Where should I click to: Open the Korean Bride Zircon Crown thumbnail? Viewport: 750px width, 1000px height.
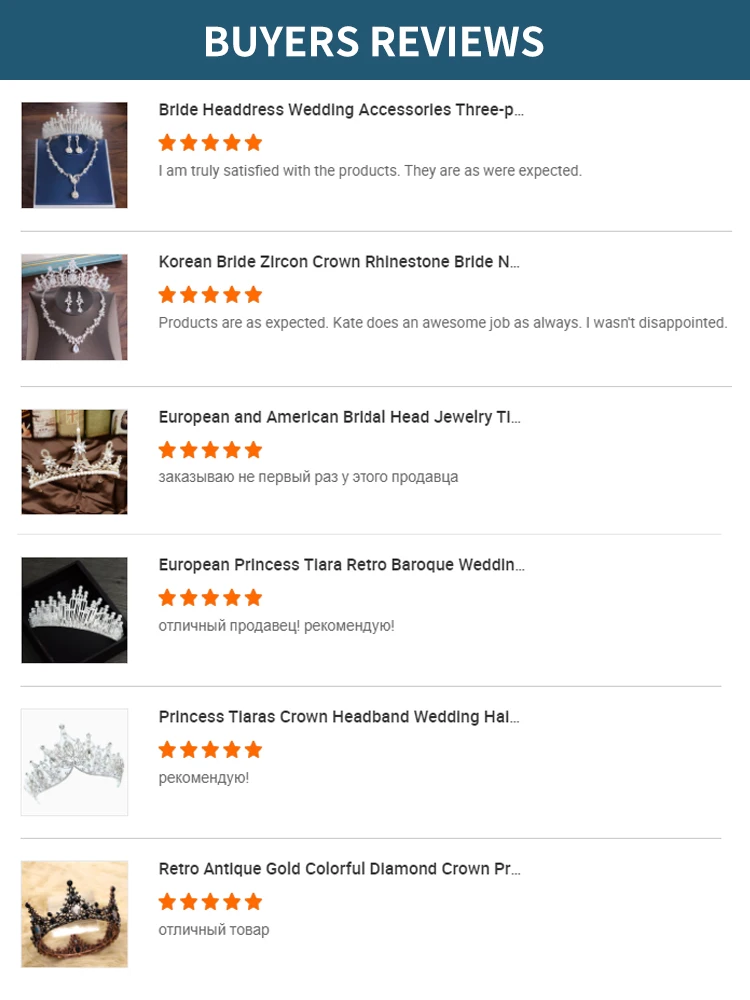tap(74, 307)
